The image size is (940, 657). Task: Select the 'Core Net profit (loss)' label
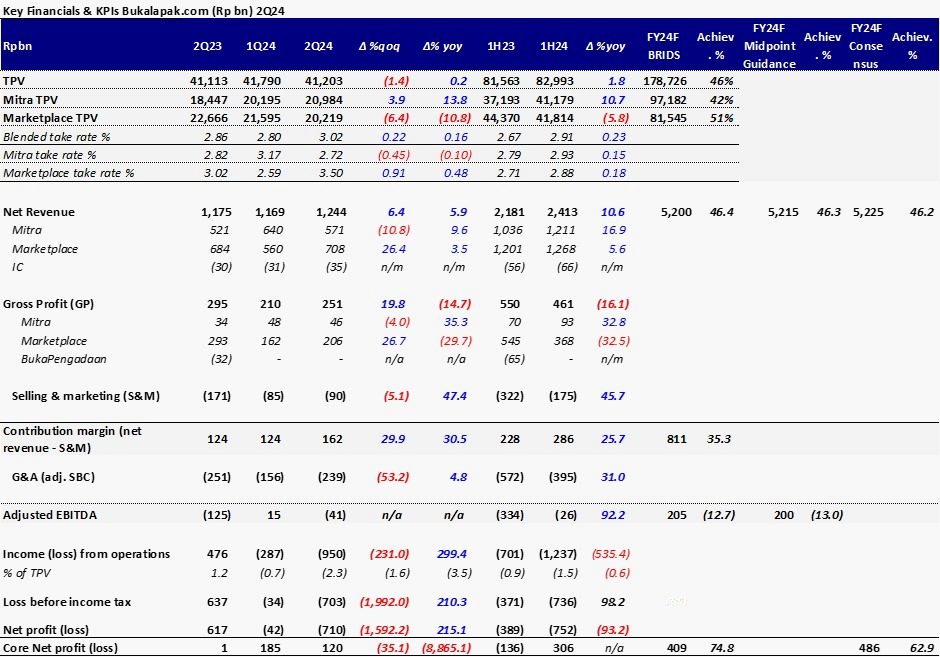point(61,648)
